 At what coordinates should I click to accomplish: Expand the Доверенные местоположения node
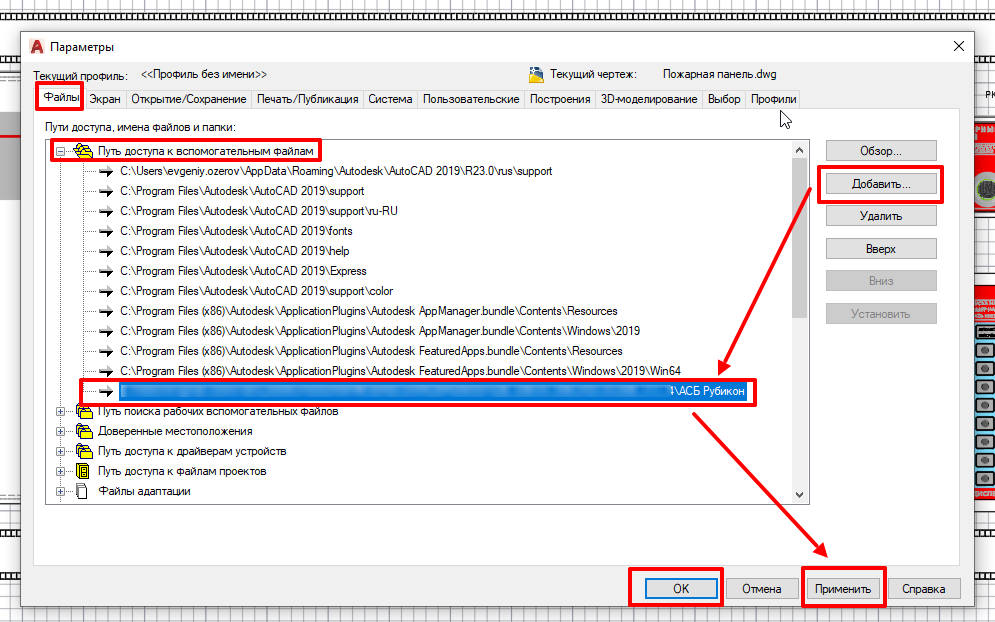click(60, 432)
